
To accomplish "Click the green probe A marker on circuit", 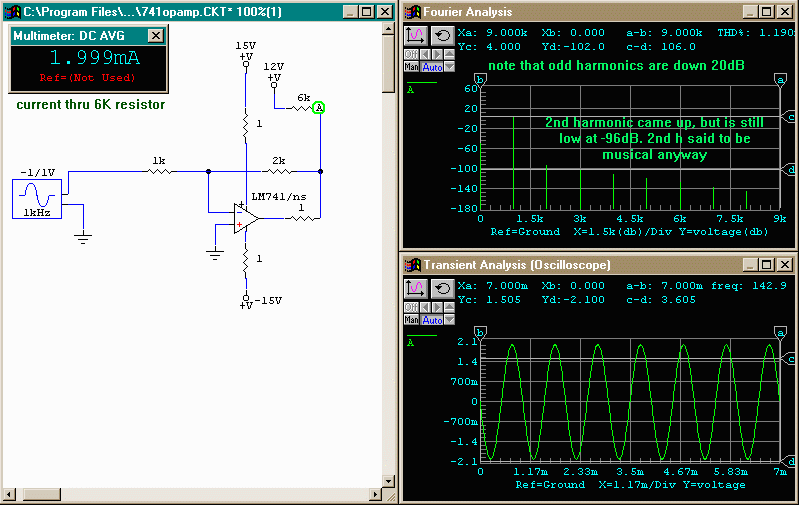I will click(x=319, y=108).
